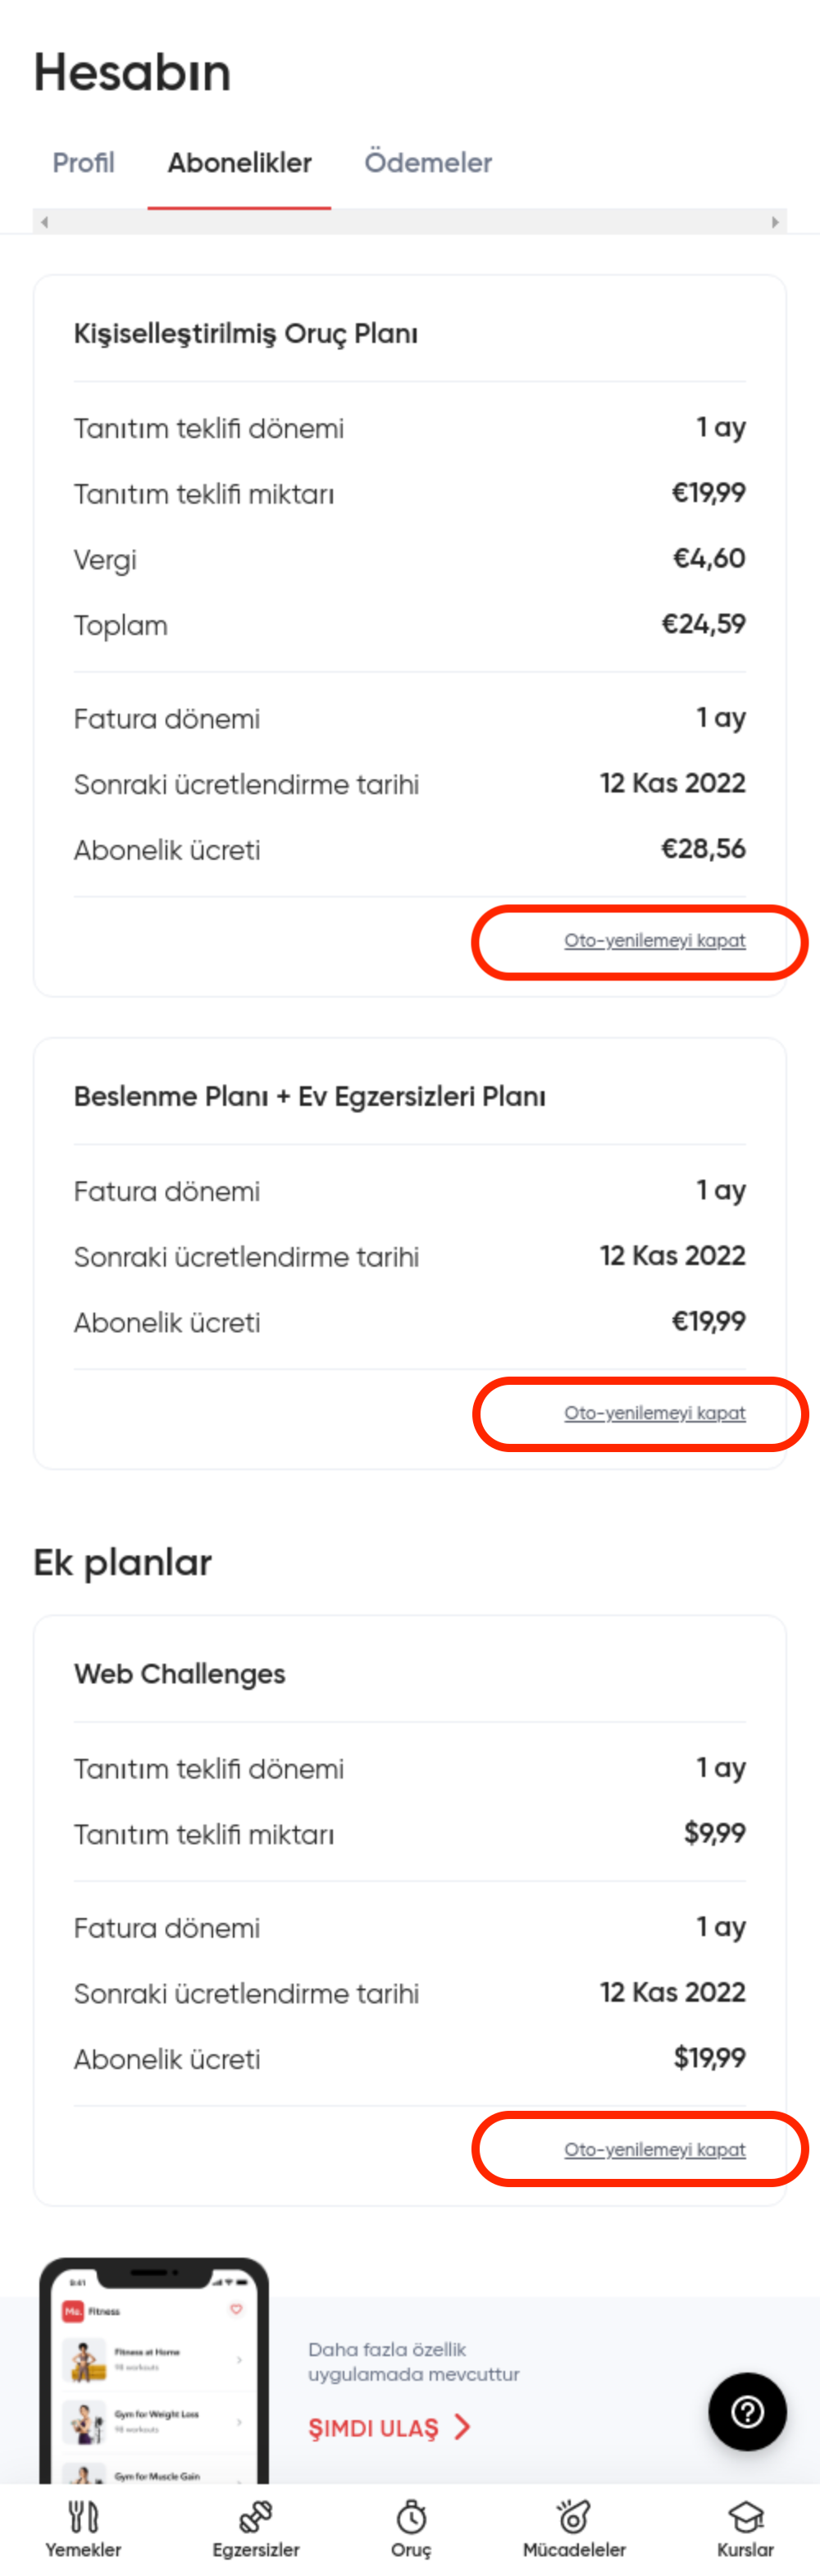Click the help question mark button
This screenshot has height=2576, width=820.
[x=747, y=2411]
